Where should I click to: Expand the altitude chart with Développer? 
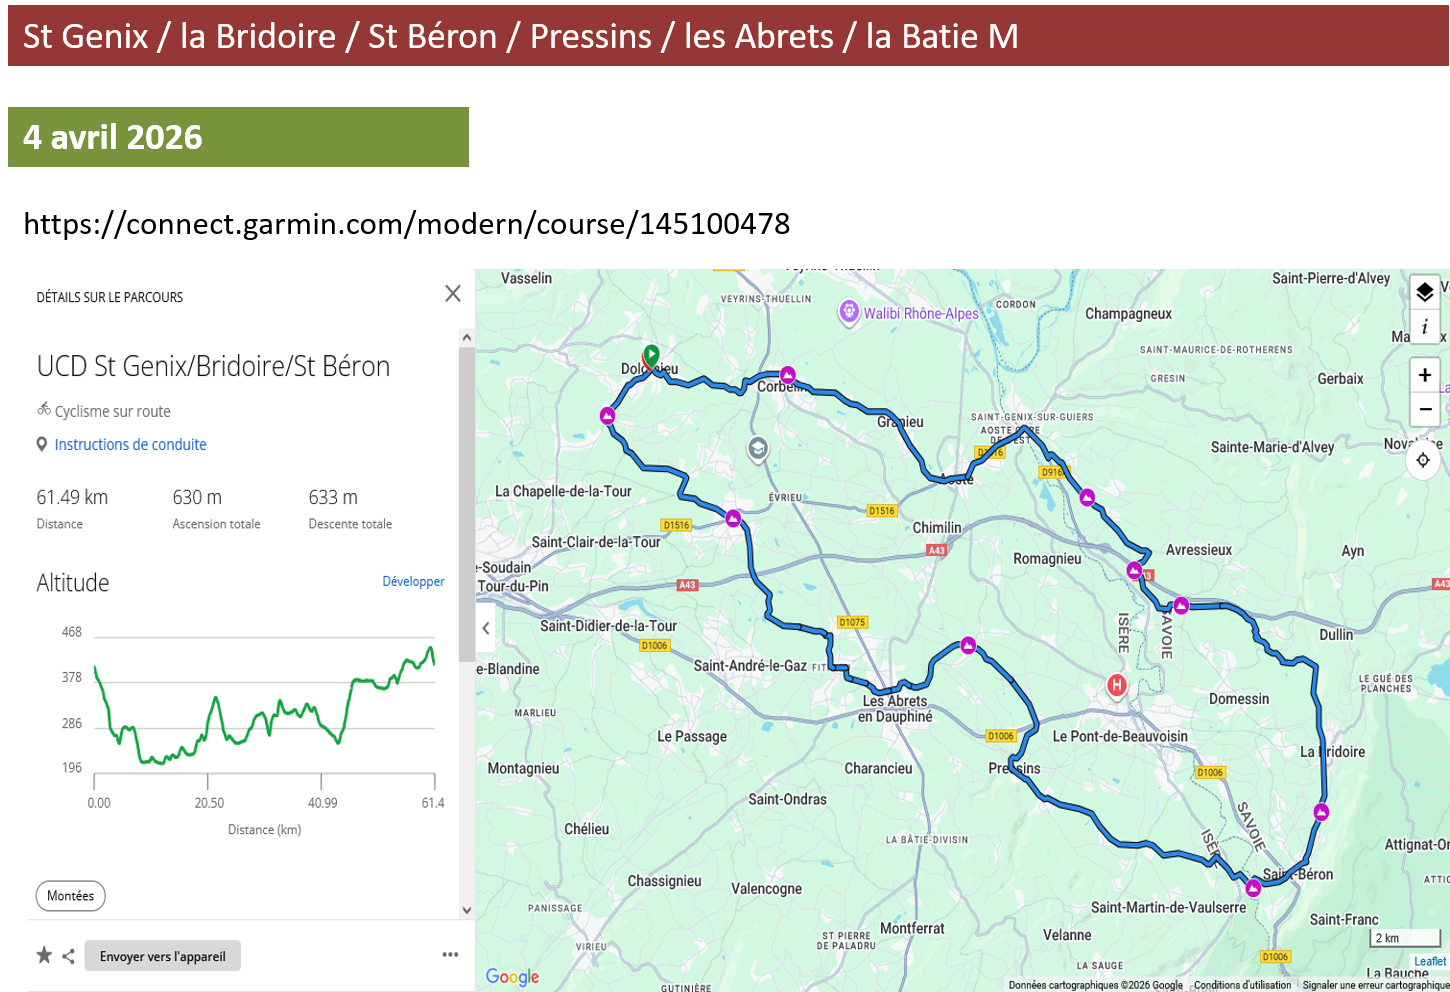tap(413, 581)
